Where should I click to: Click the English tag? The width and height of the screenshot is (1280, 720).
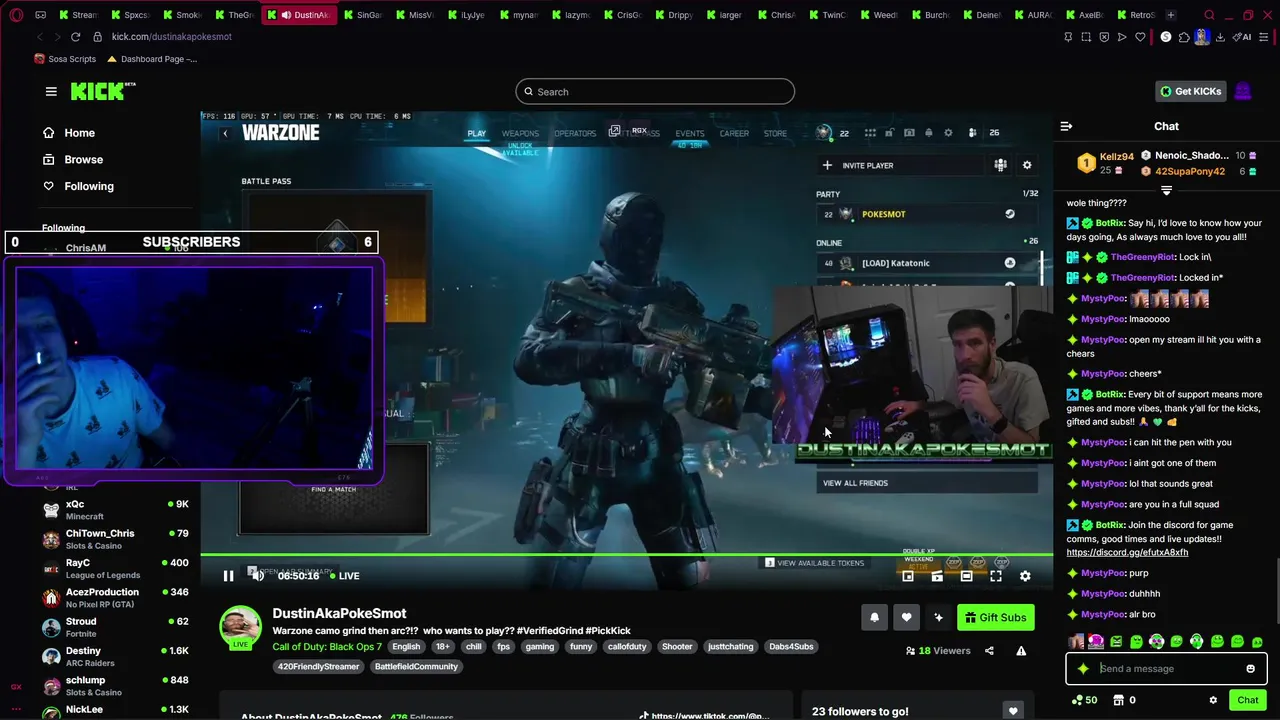406,647
